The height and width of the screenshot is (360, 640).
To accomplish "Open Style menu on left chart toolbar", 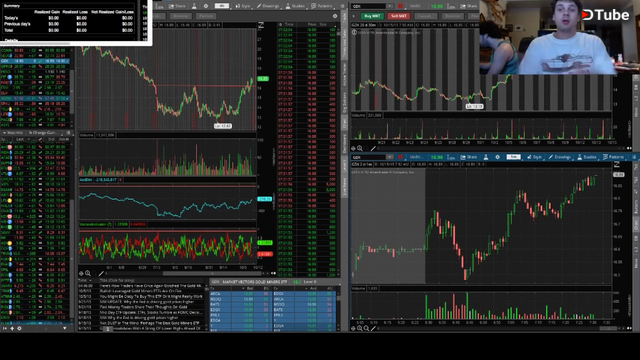I will [x=243, y=6].
